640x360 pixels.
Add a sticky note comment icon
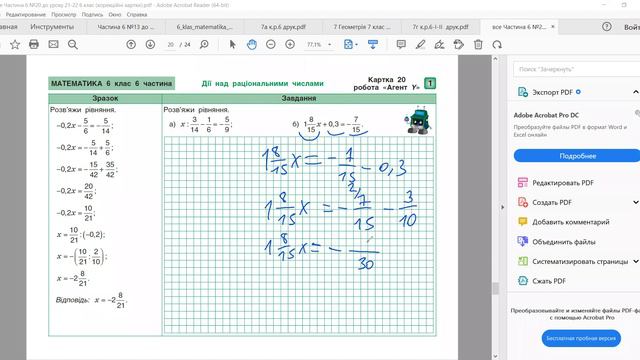401,44
